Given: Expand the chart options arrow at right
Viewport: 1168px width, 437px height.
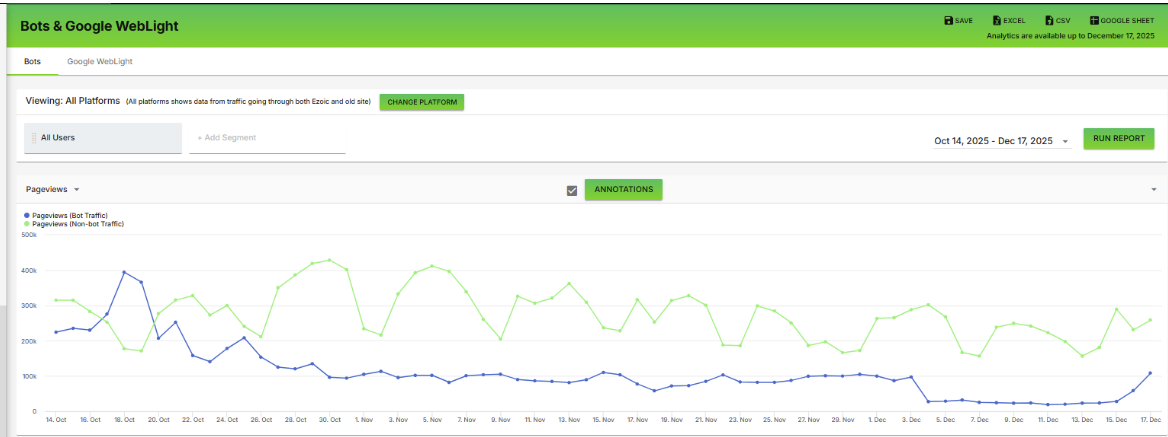Looking at the screenshot, I should (x=1154, y=190).
